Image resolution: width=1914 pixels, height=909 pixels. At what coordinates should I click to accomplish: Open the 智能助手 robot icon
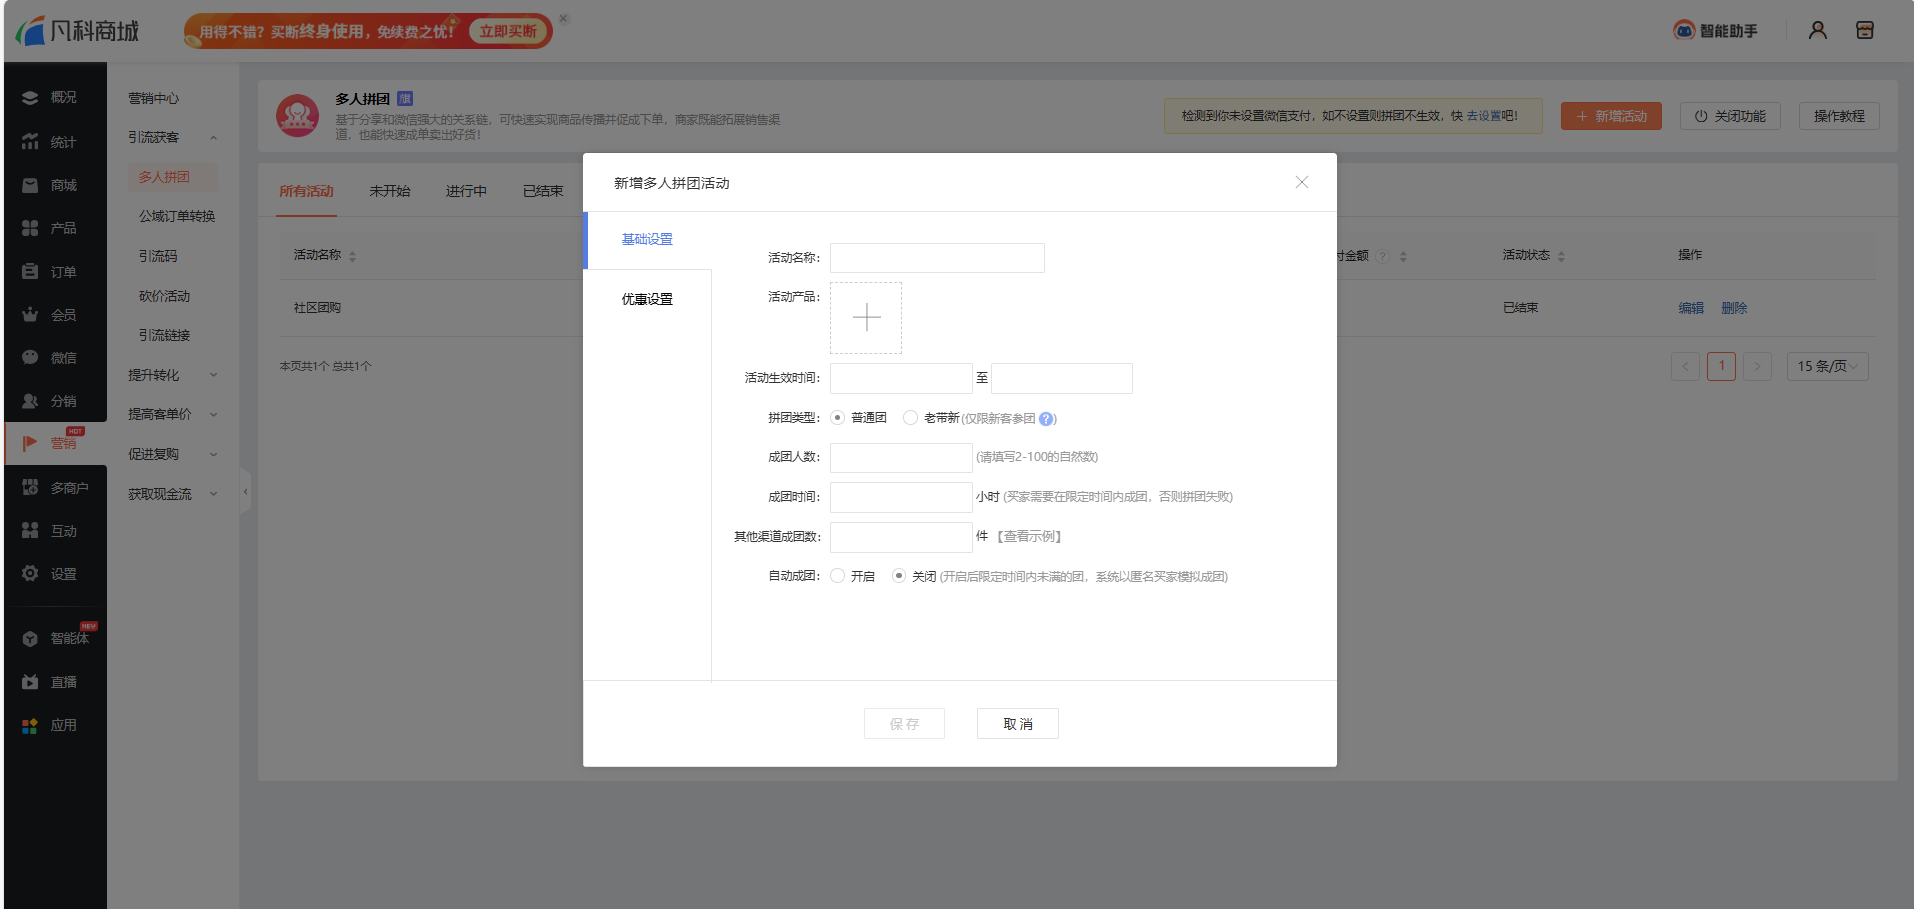(x=1684, y=31)
